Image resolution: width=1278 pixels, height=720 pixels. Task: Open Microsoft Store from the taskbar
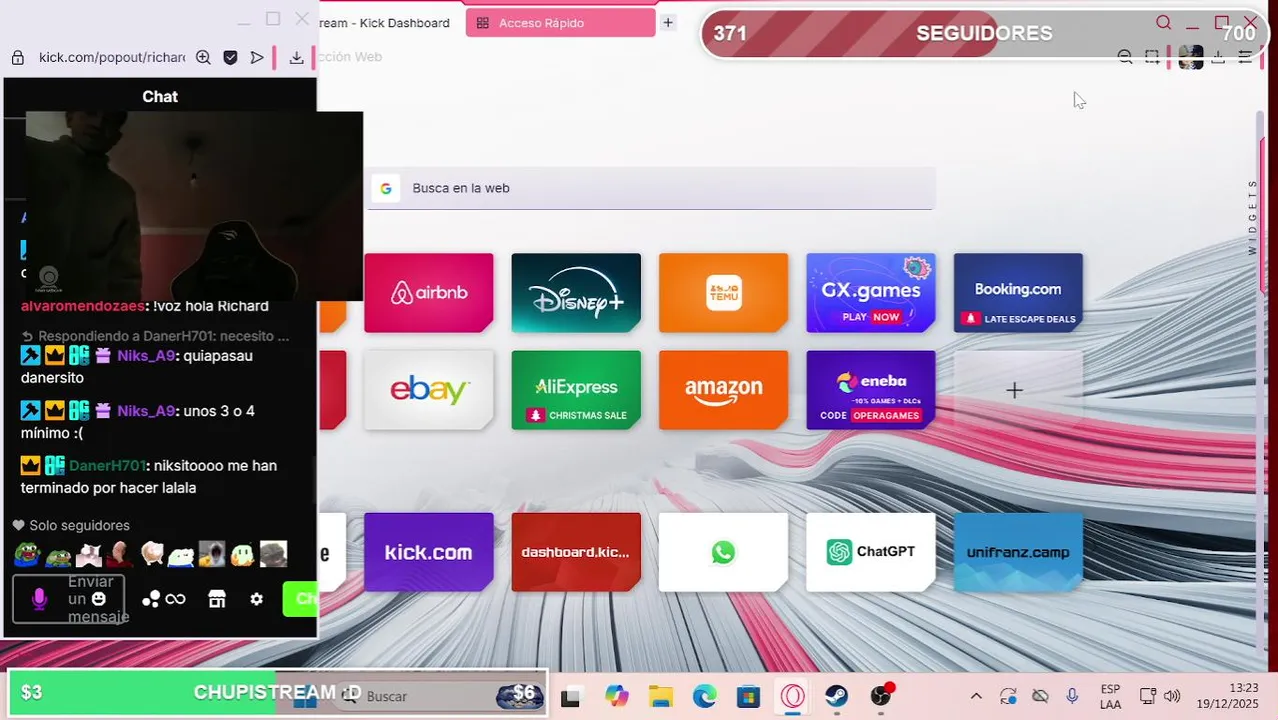tap(749, 697)
